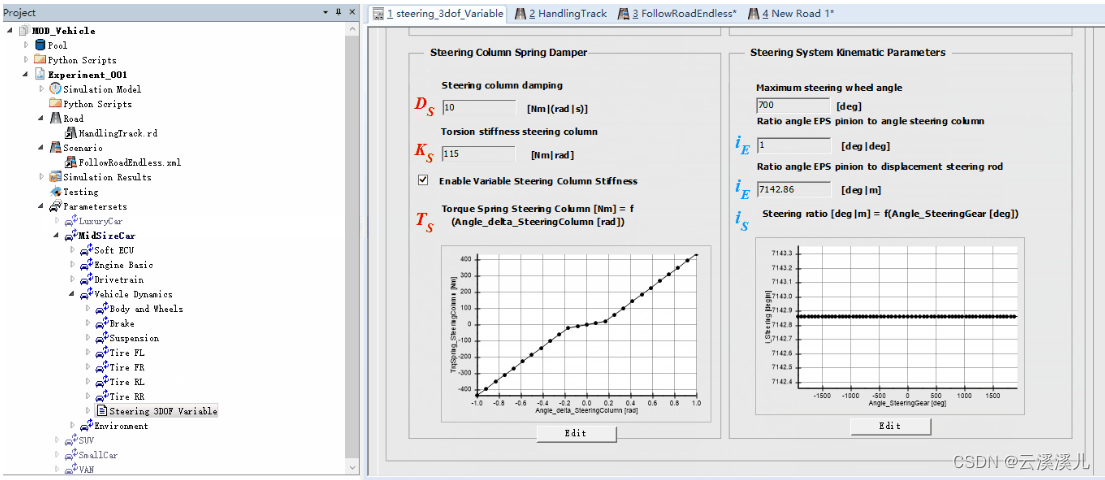Click the MOD_Vehicle project icon

(x=24, y=31)
